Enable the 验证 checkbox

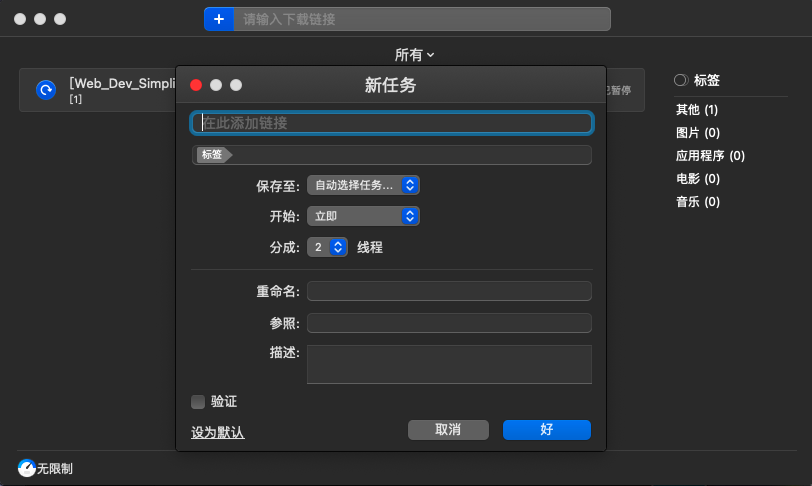198,402
